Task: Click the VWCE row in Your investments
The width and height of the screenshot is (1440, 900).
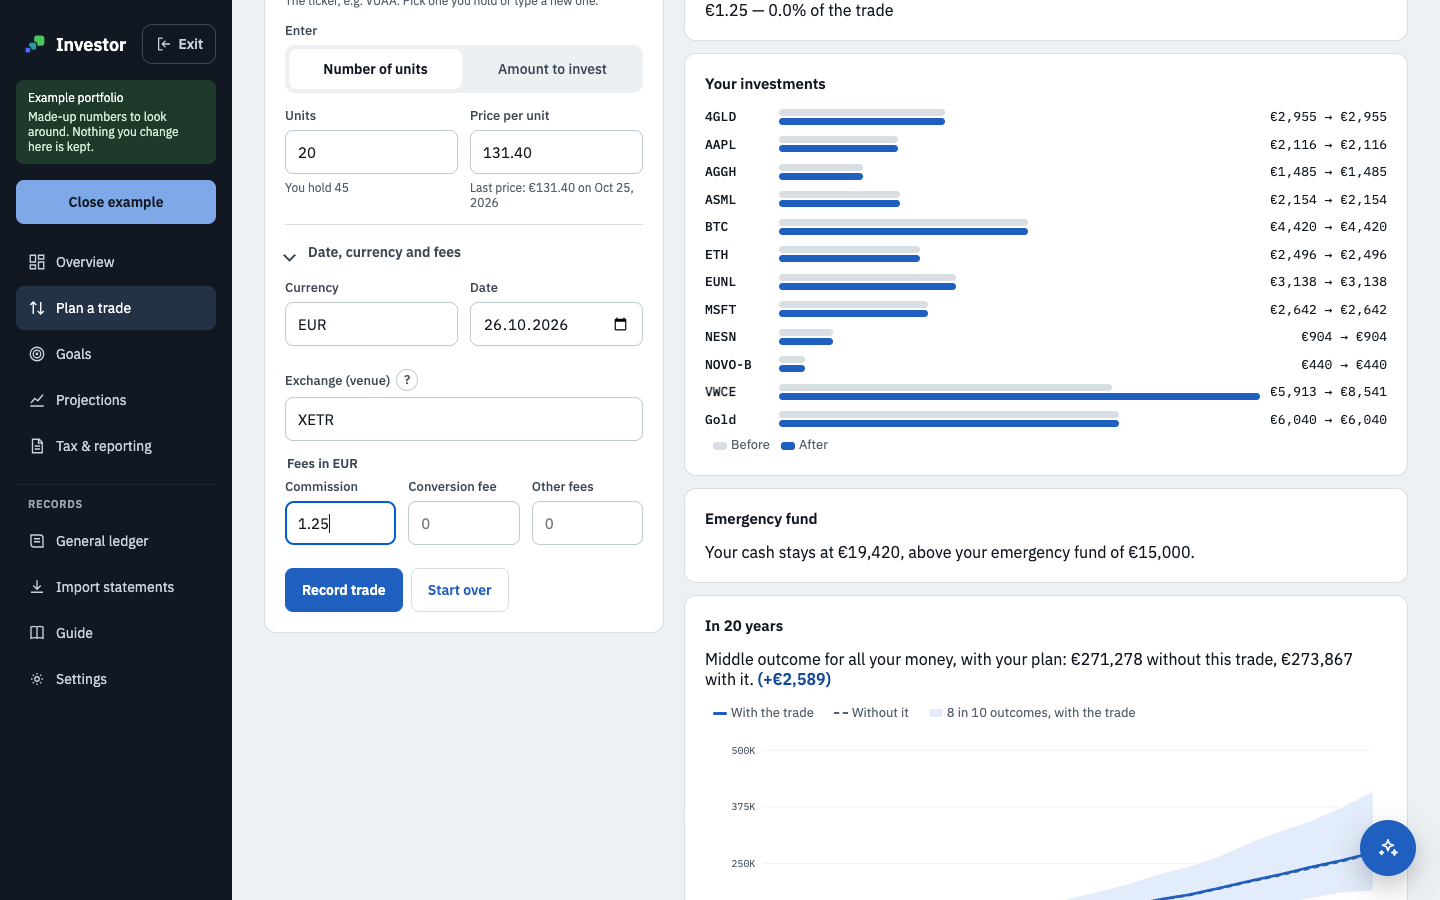Action: click(1046, 392)
